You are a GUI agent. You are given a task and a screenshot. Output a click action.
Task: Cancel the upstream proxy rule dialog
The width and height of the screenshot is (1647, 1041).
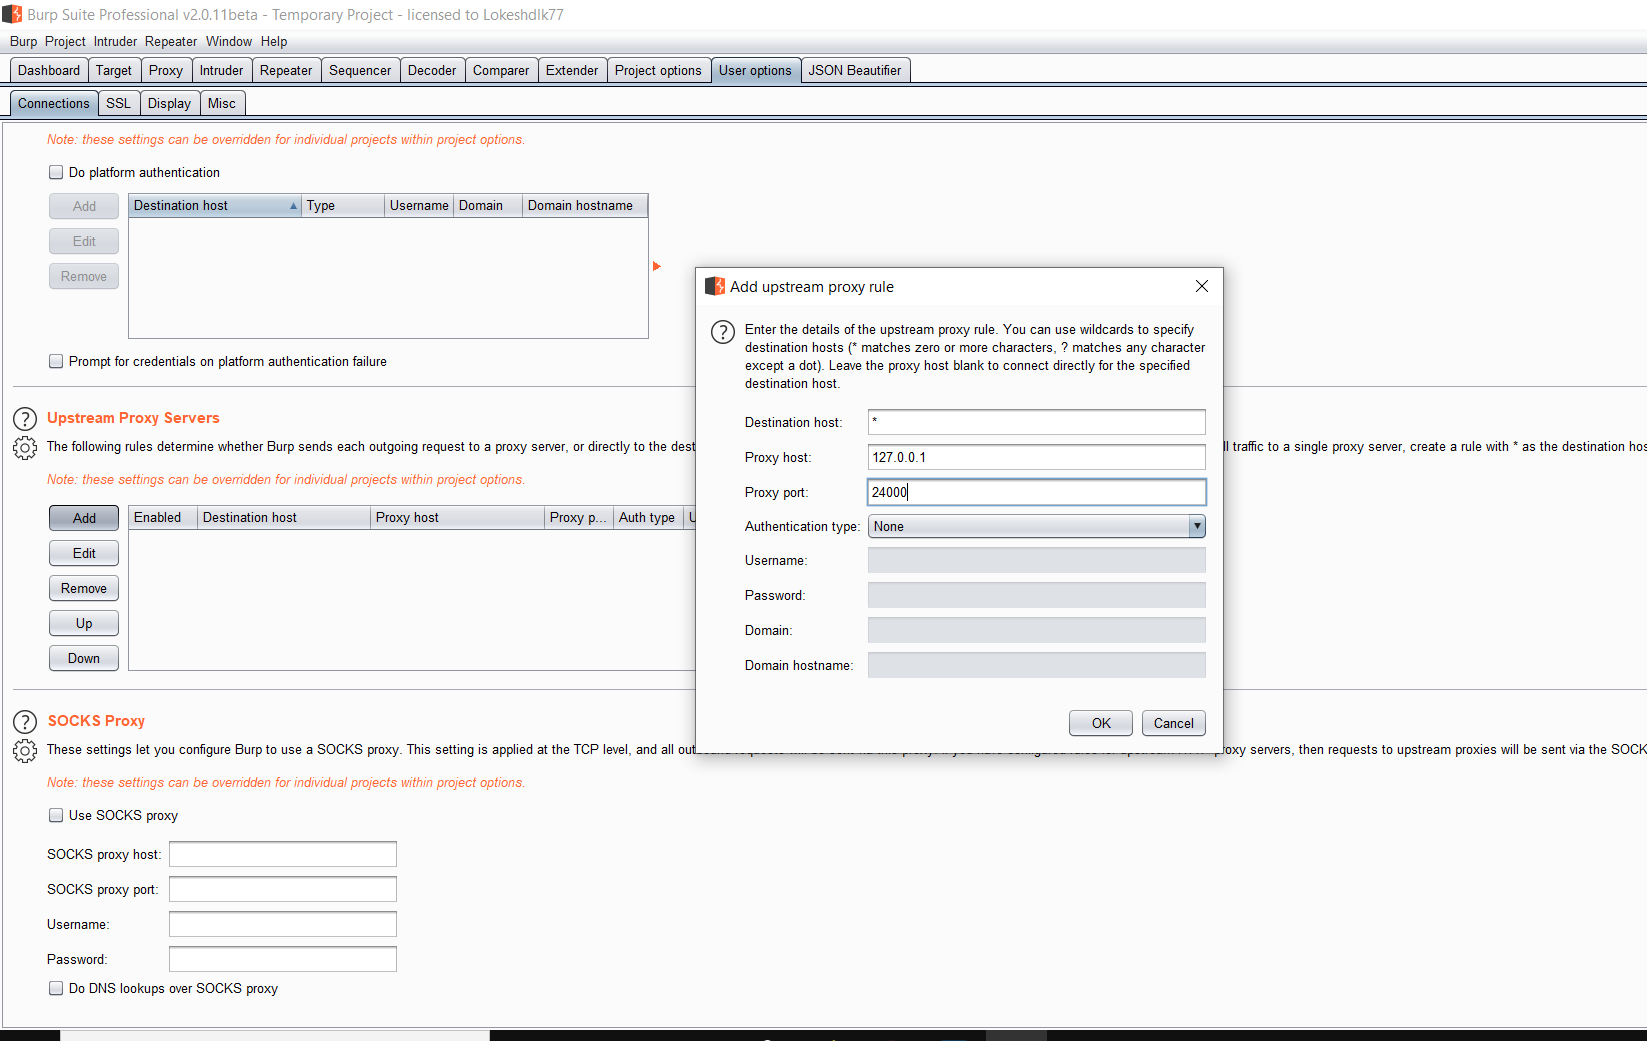1174,723
